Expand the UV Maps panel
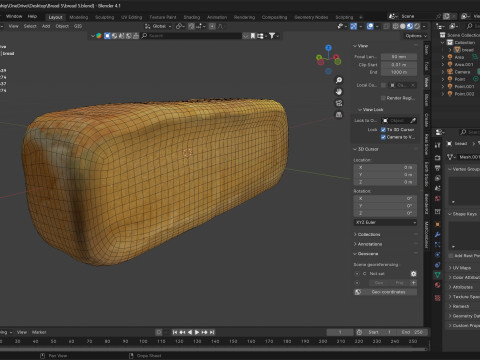 [460, 268]
